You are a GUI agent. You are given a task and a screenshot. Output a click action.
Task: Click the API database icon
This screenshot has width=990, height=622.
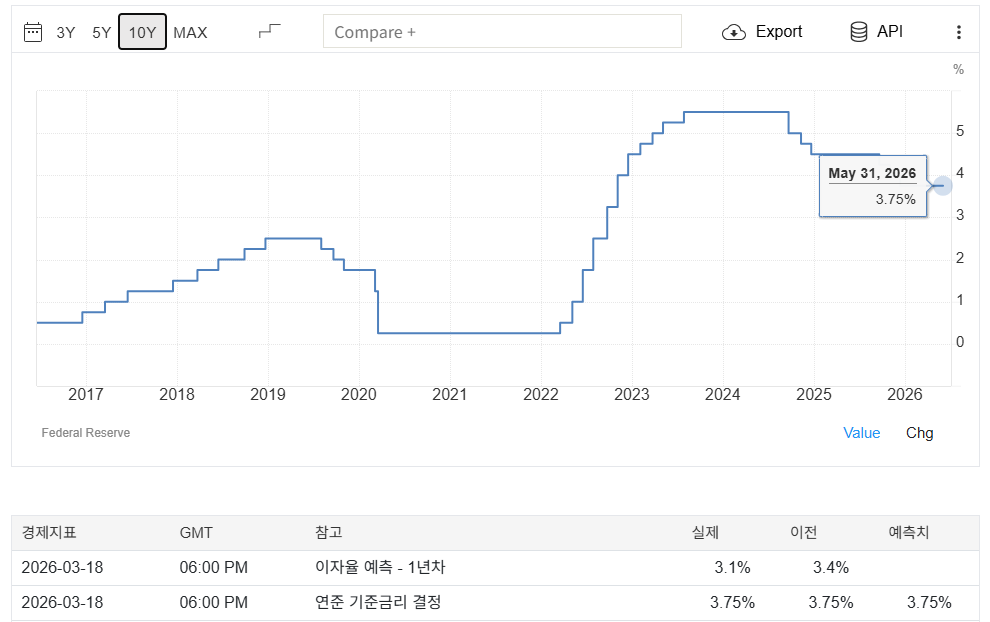click(x=859, y=32)
